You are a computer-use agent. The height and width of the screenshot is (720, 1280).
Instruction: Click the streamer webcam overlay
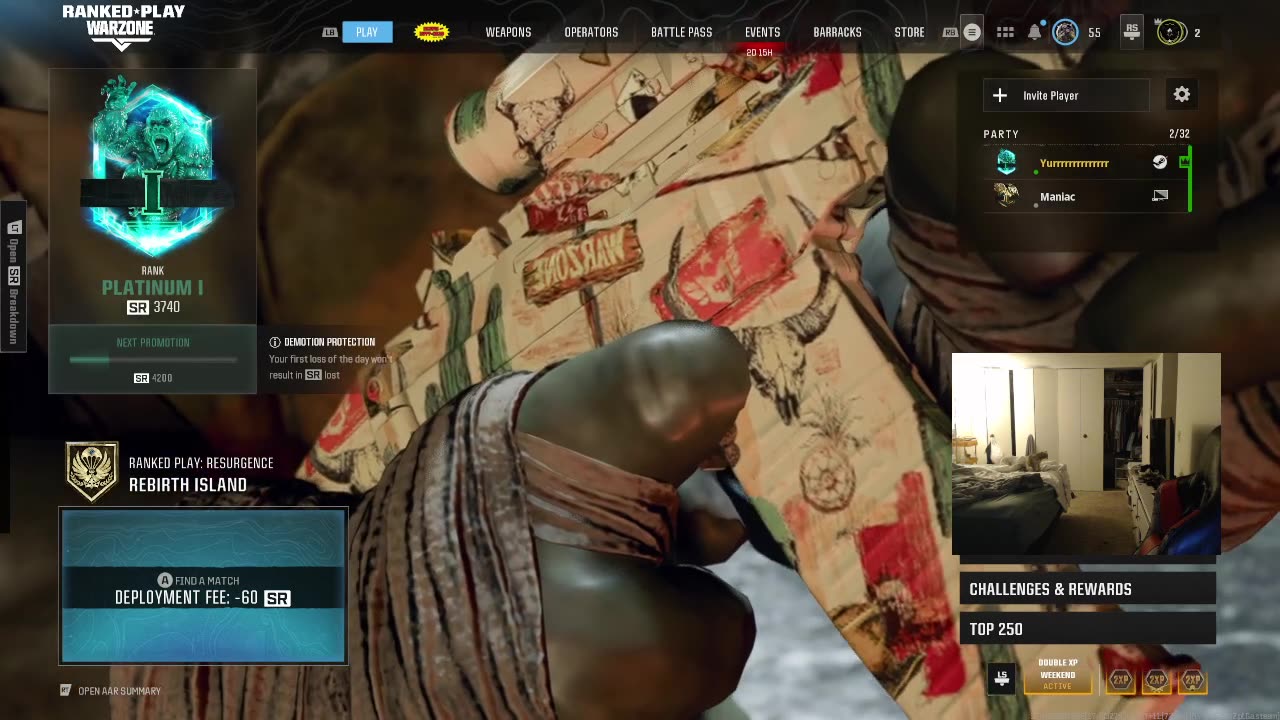(1086, 454)
